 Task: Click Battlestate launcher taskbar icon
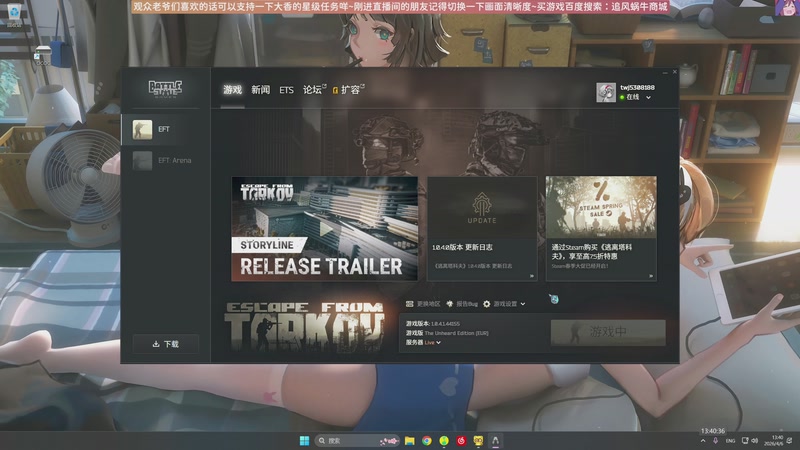pos(495,440)
